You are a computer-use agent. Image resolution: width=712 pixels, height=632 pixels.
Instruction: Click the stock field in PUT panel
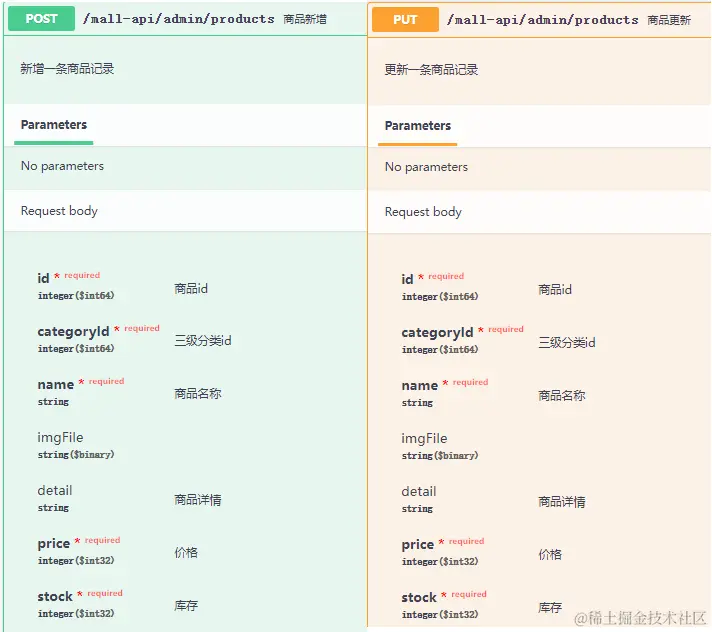(419, 597)
